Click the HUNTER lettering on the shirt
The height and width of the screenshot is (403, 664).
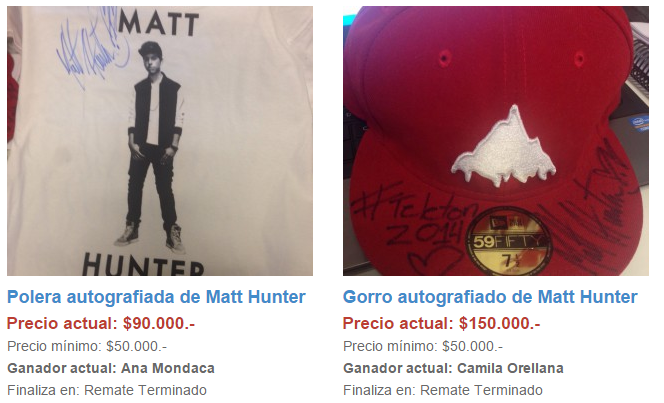(x=143, y=265)
